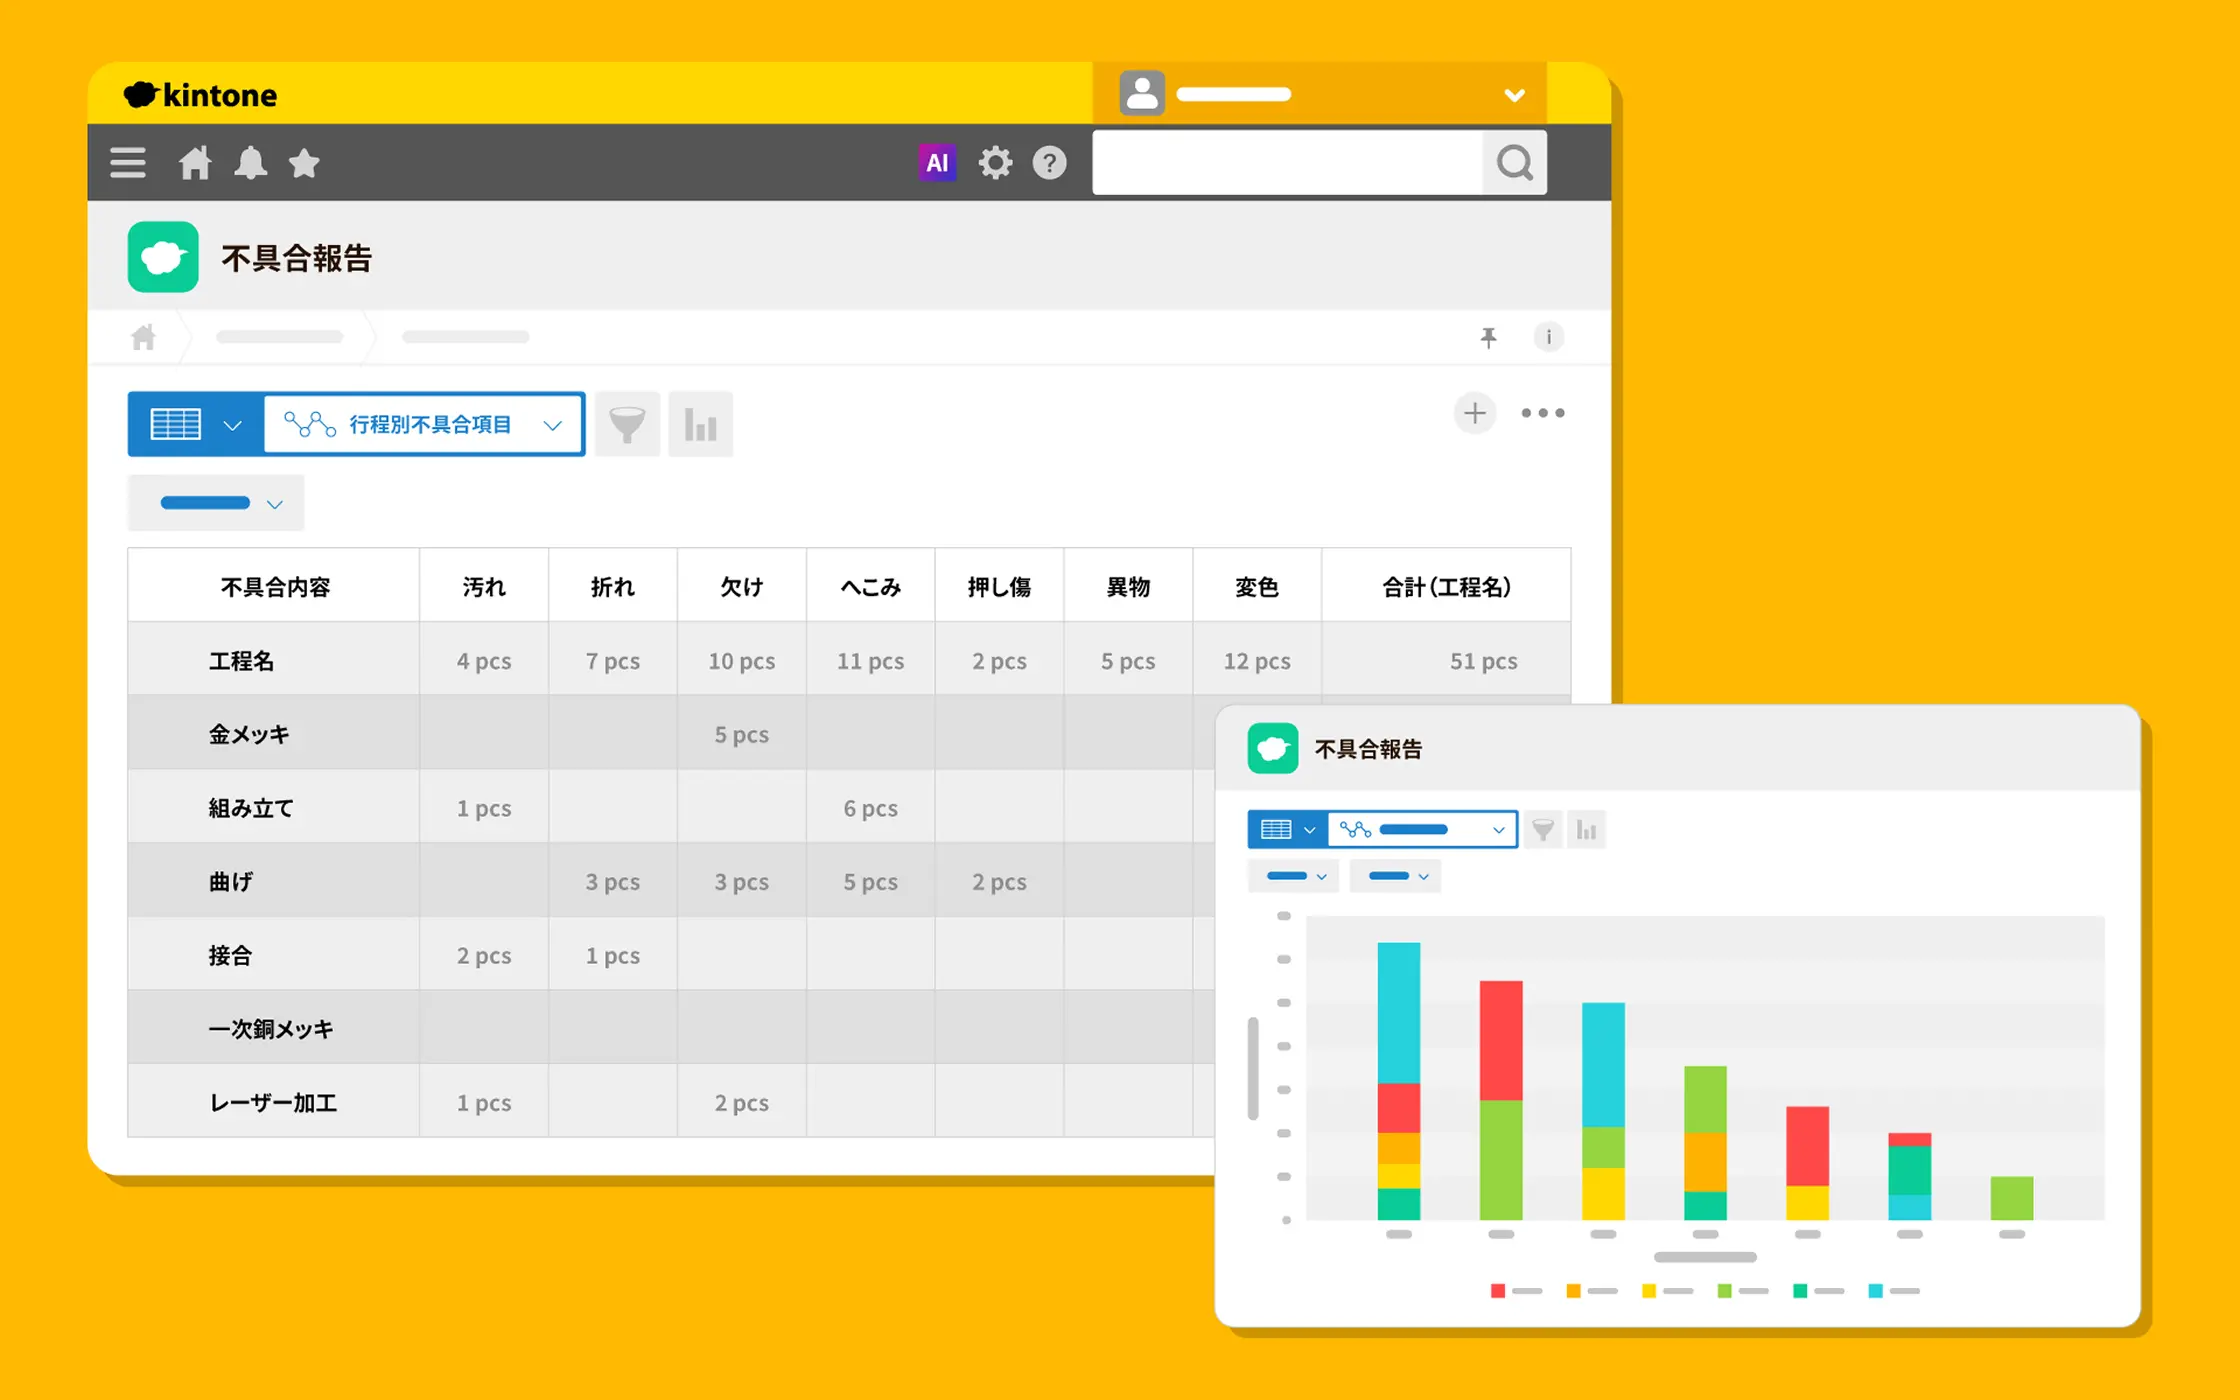Open the help question mark
The height and width of the screenshot is (1400, 2240).
[1049, 162]
